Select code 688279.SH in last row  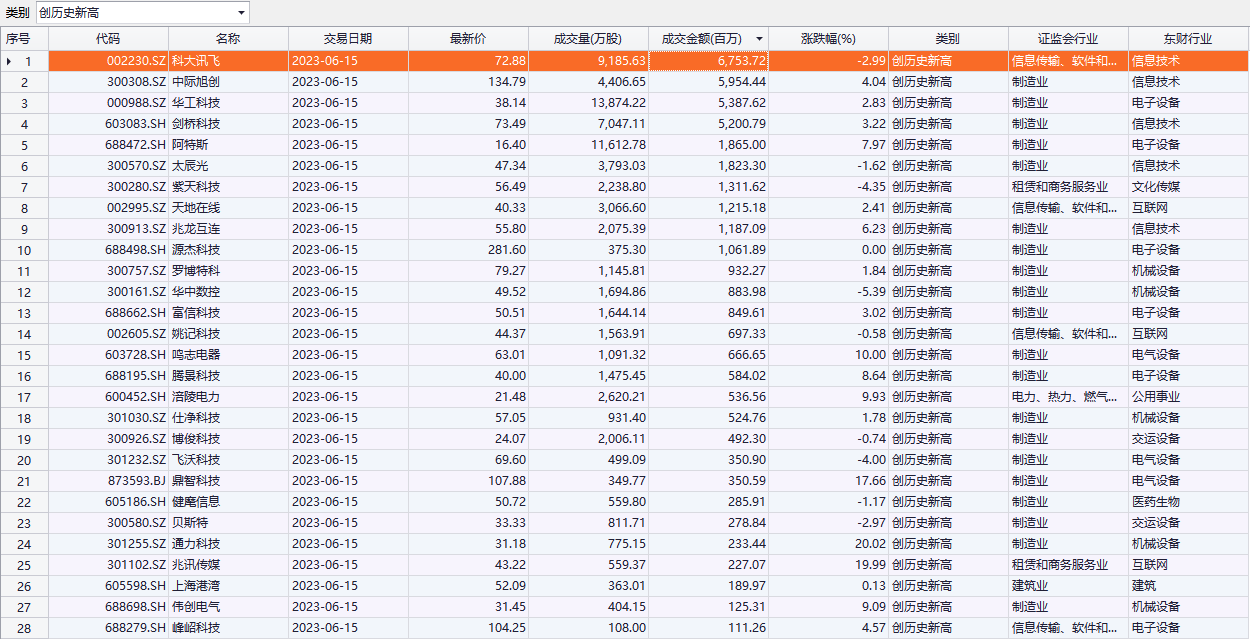point(108,628)
